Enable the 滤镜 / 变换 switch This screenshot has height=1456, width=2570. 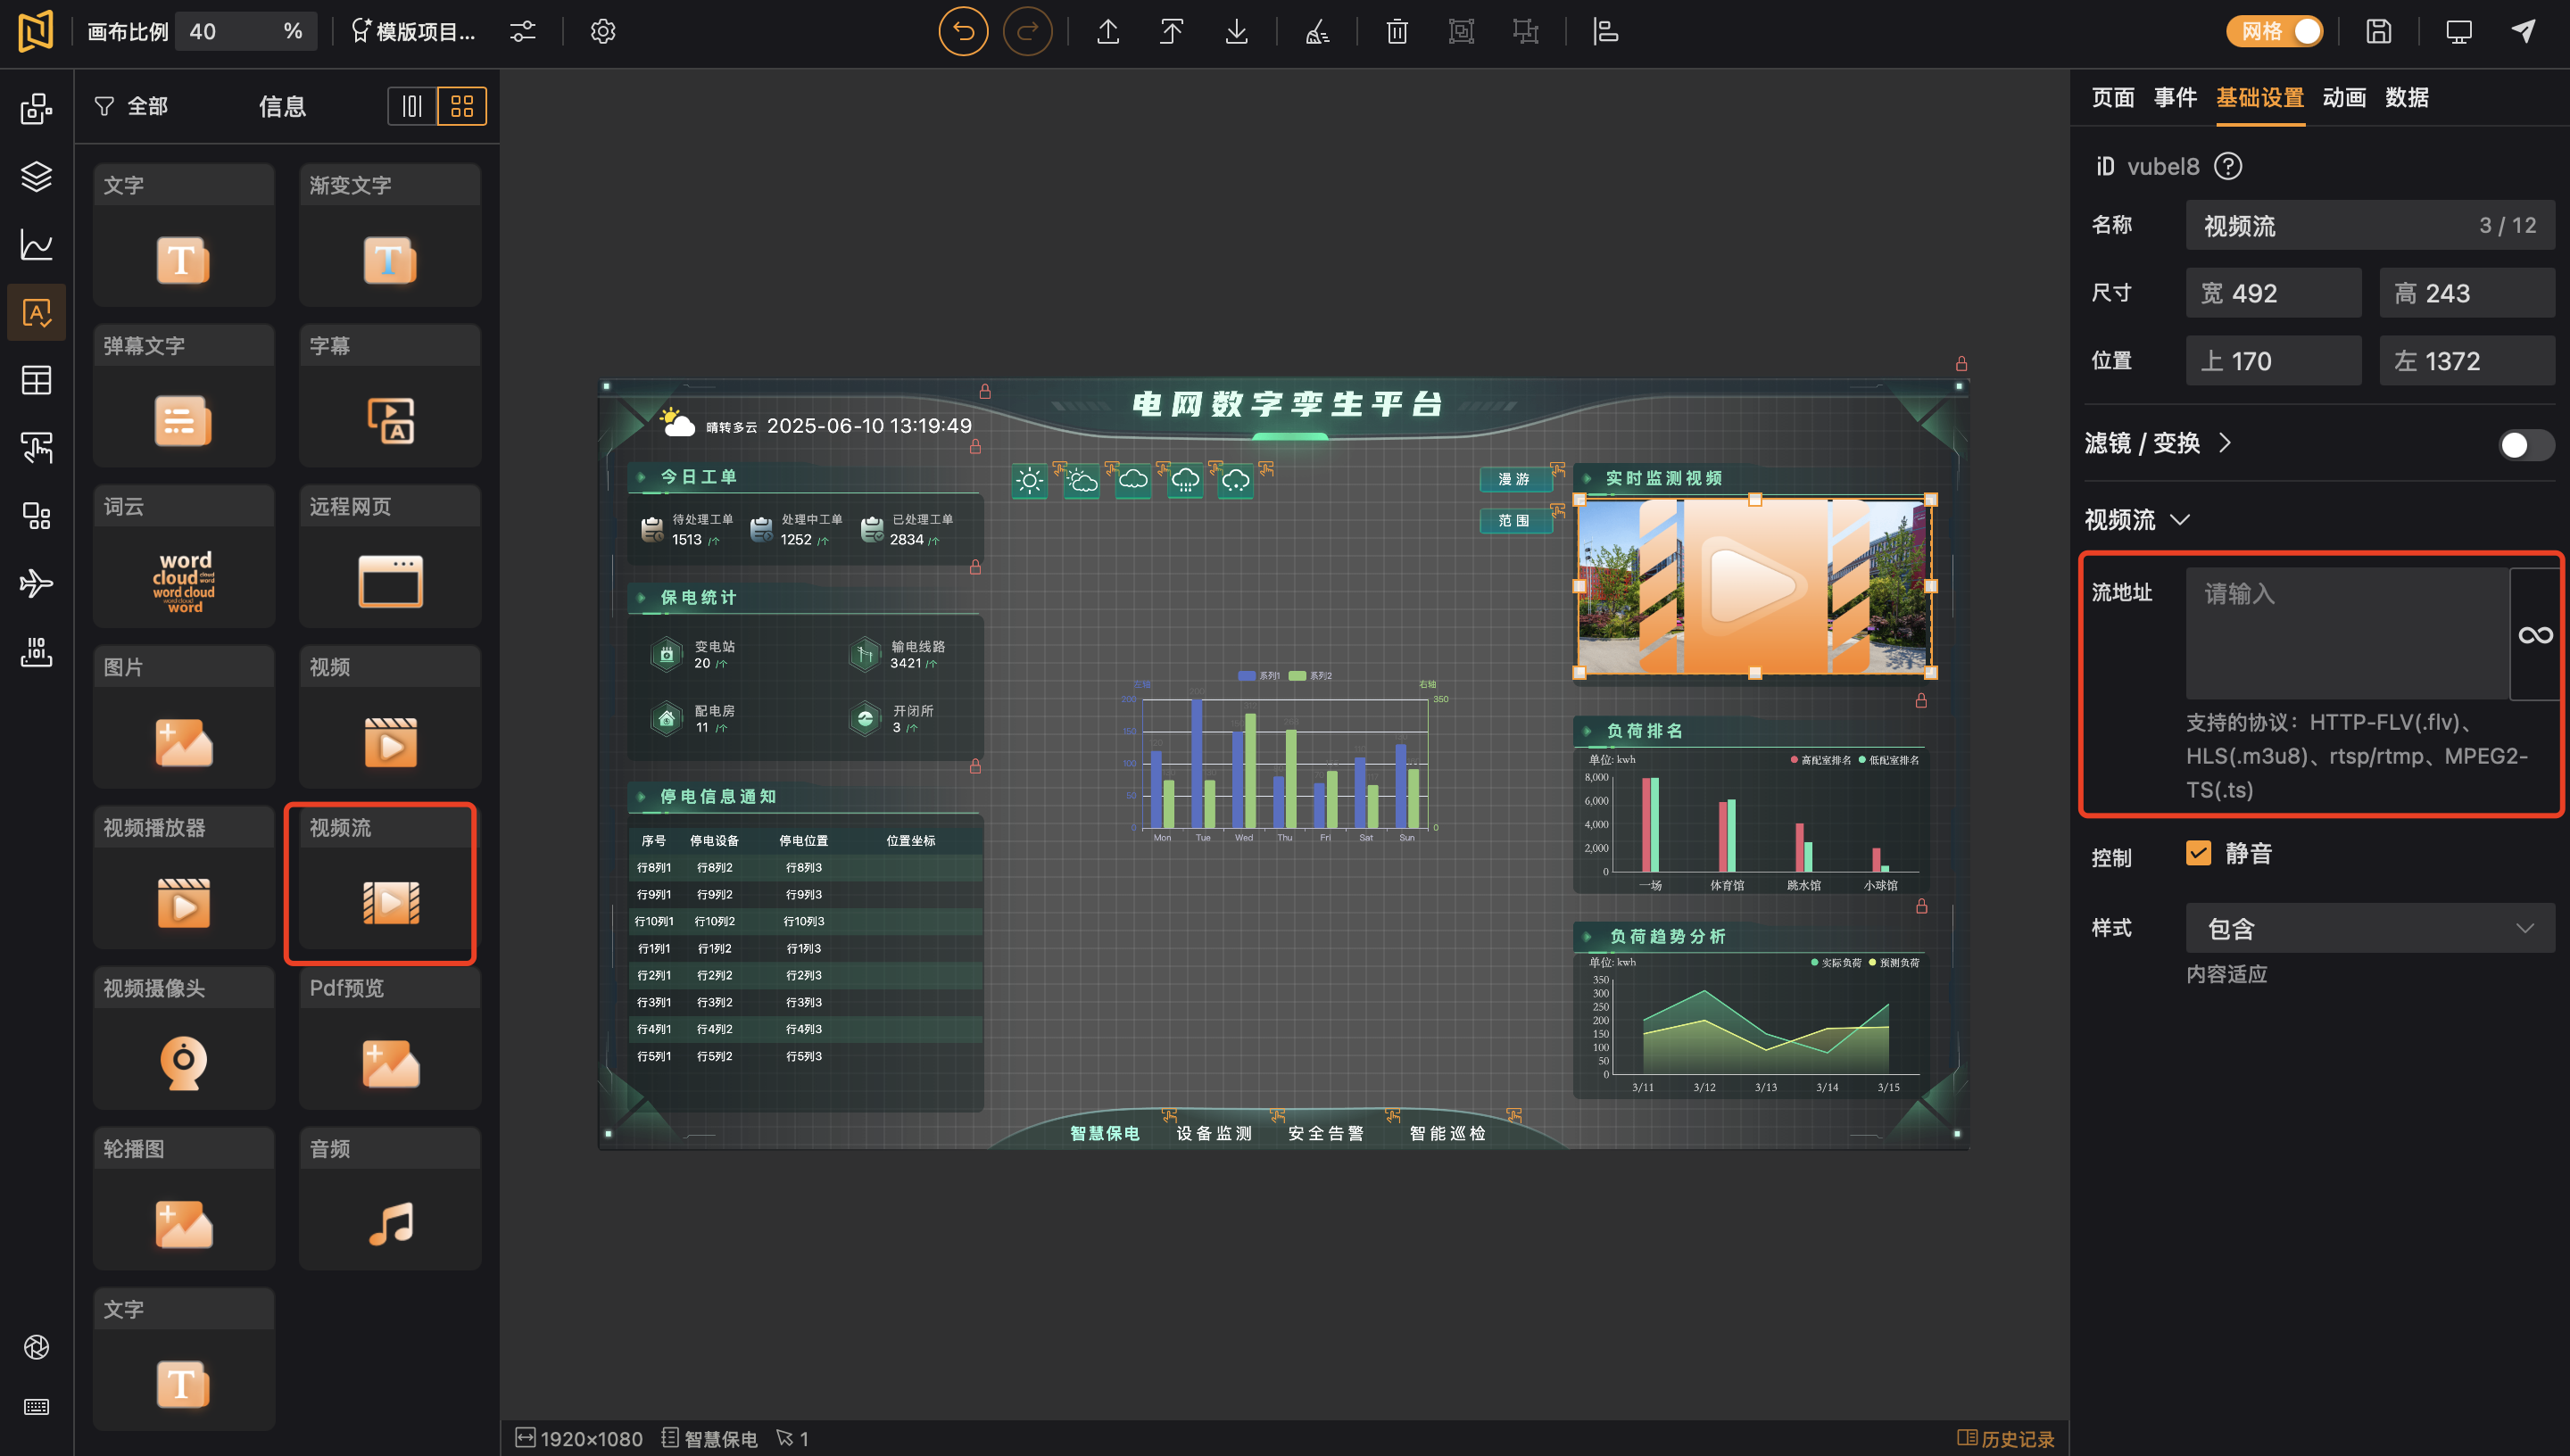point(2525,444)
